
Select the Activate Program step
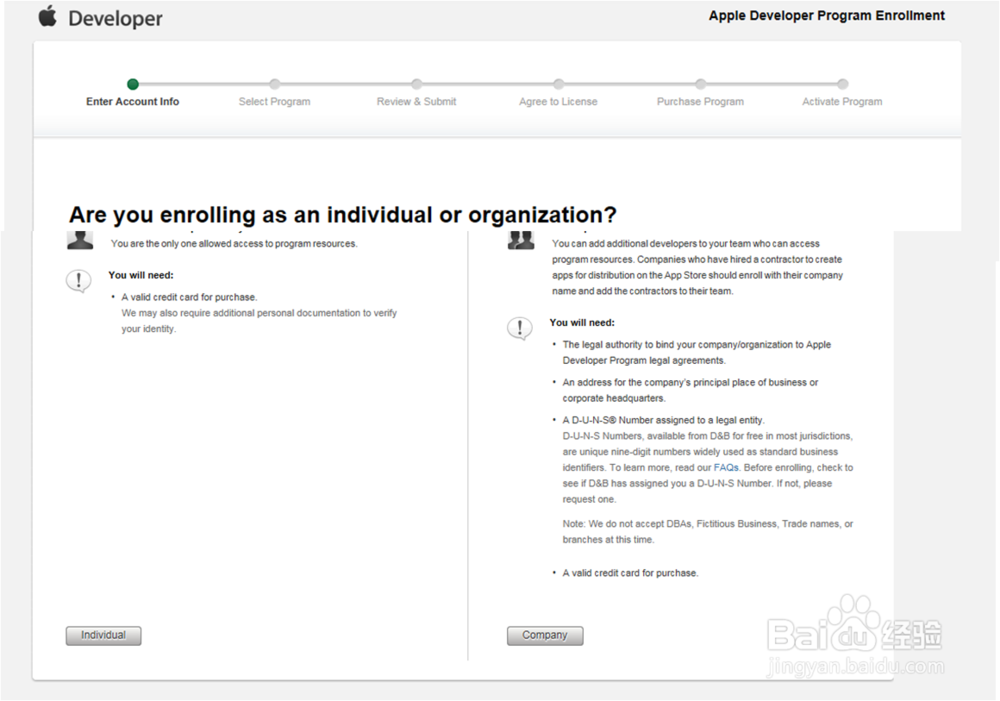(842, 102)
